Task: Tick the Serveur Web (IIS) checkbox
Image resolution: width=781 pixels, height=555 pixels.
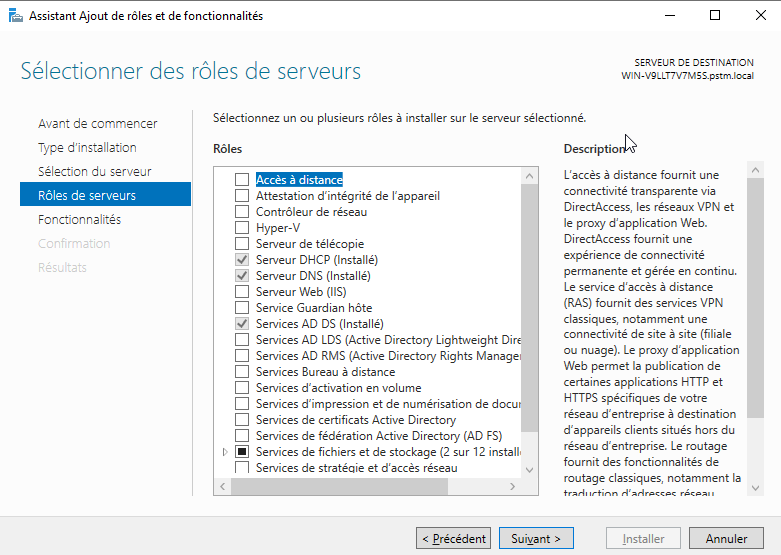Action: point(241,292)
